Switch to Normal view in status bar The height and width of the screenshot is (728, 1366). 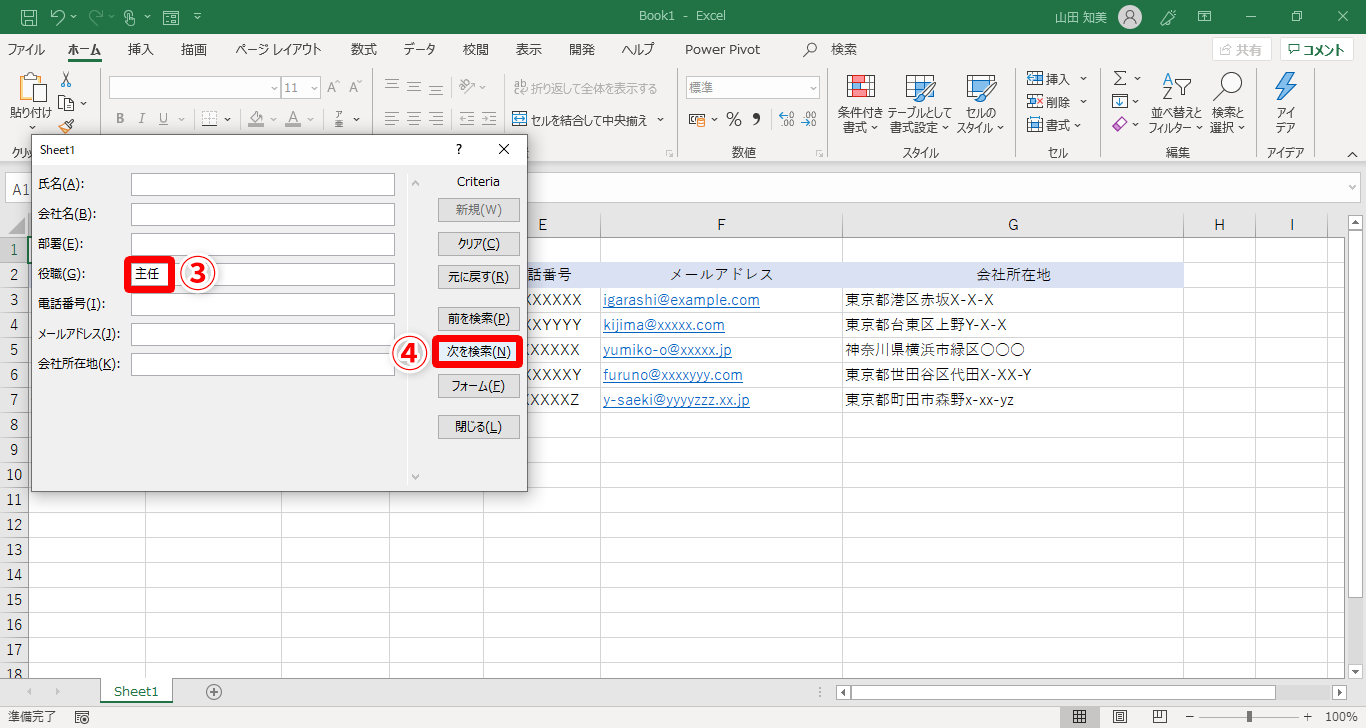tap(1079, 717)
